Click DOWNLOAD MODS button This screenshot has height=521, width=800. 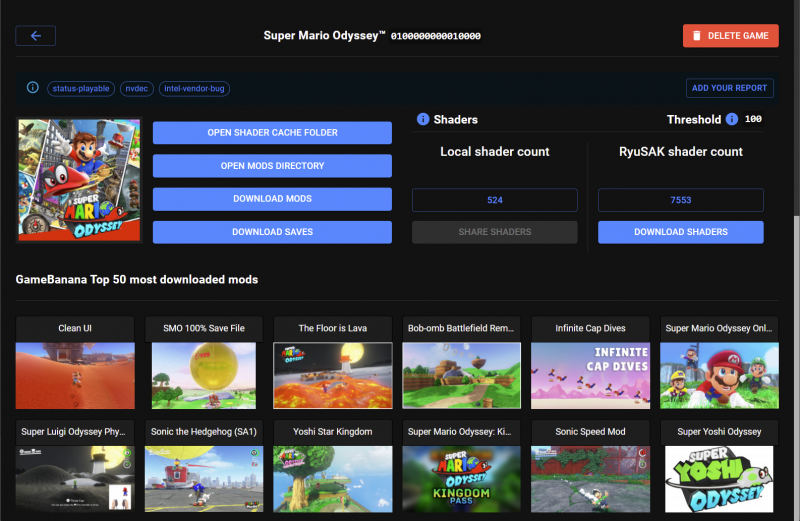(272, 199)
